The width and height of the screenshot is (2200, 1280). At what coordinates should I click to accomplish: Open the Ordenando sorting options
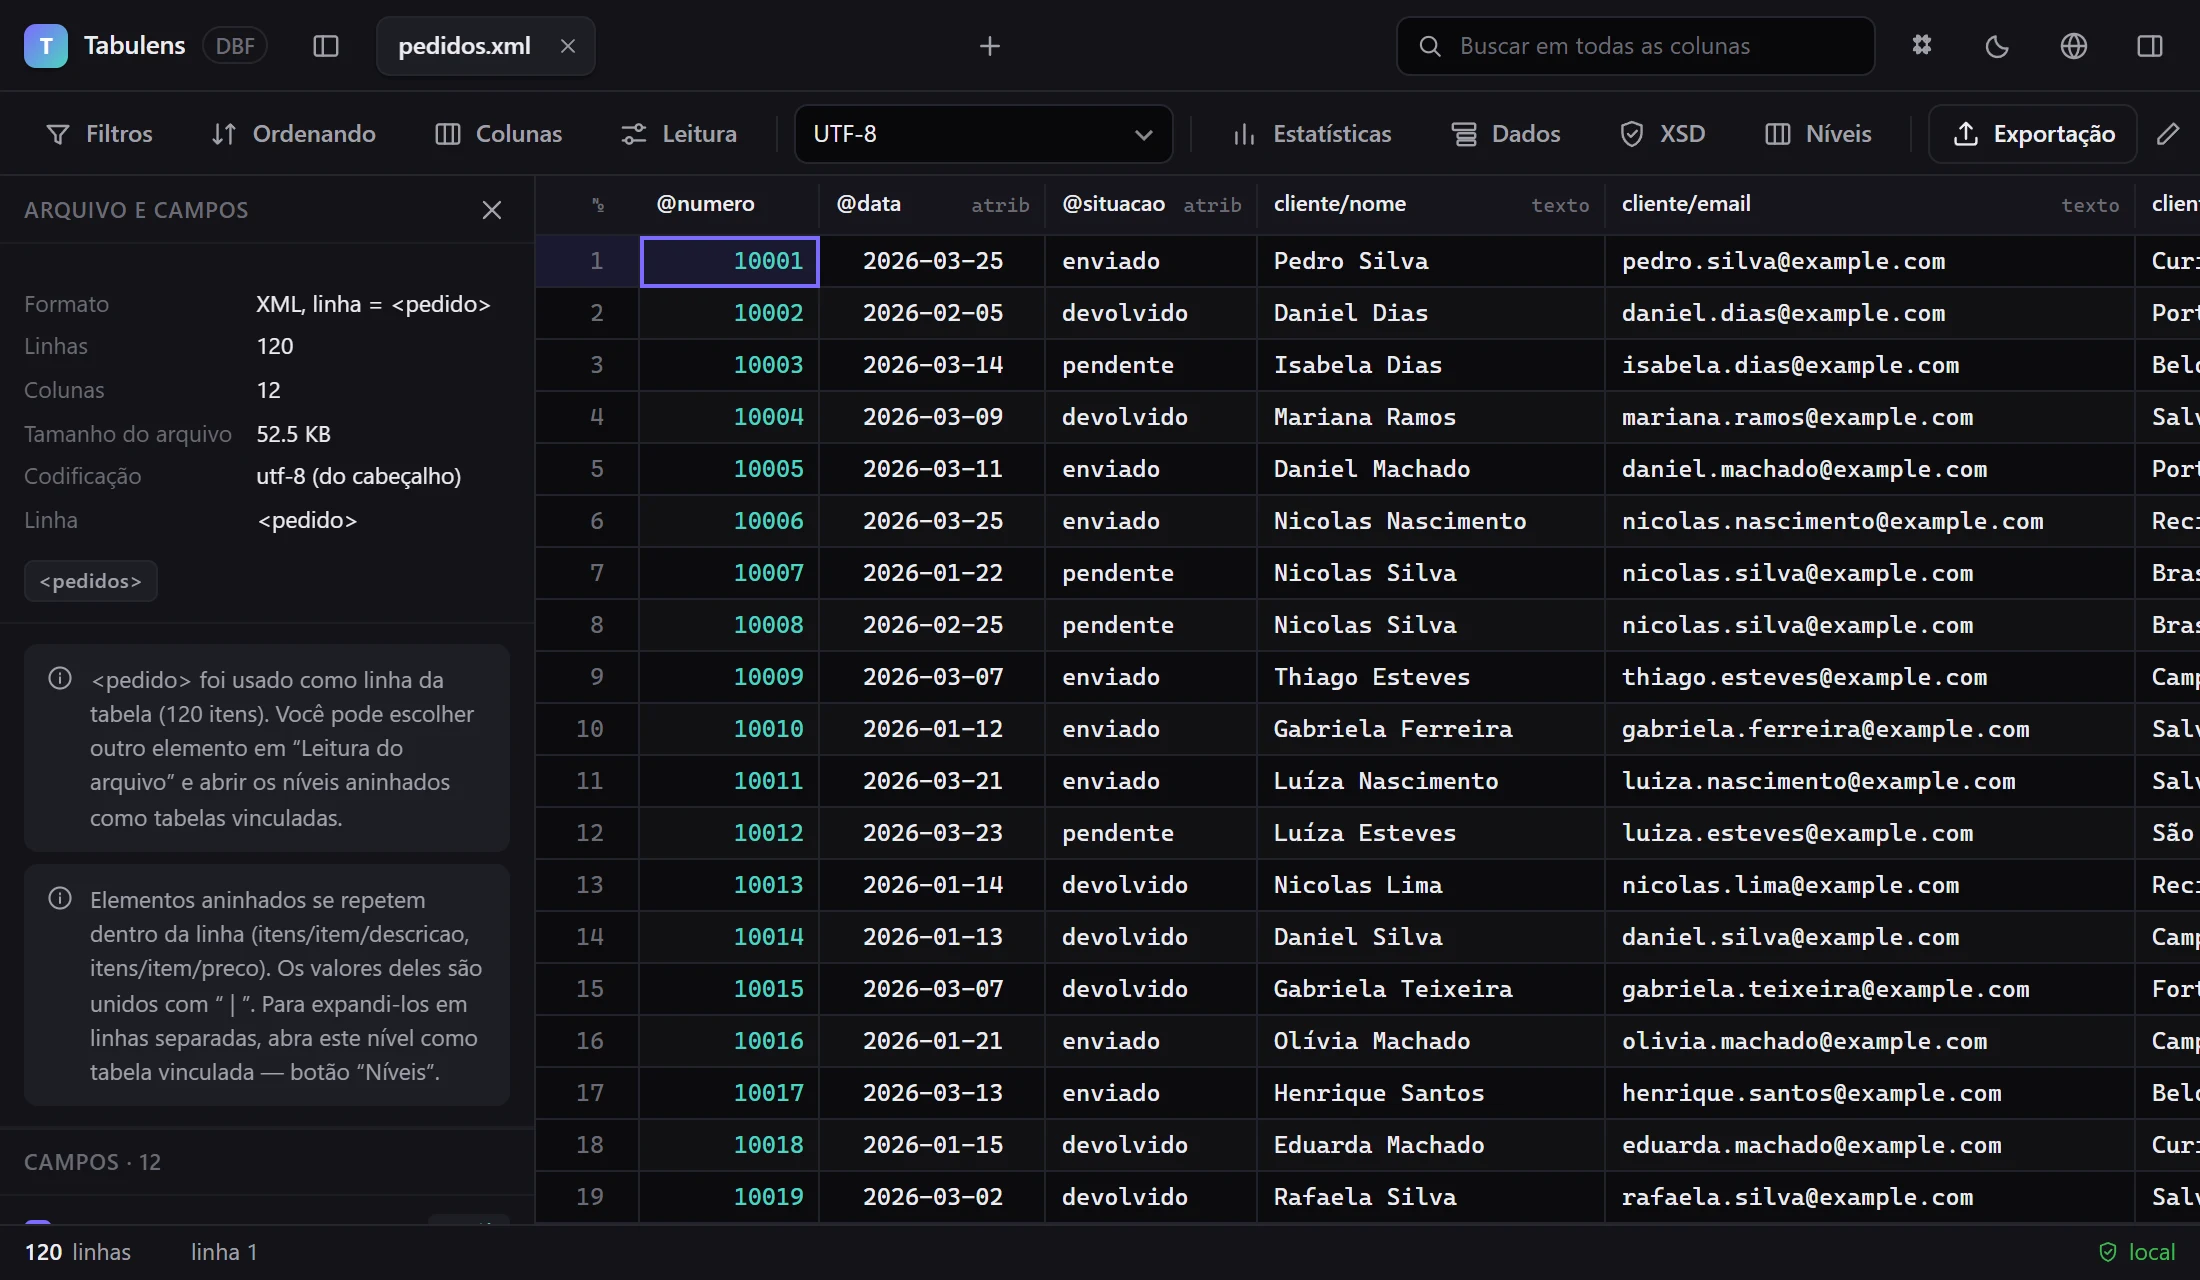pyautogui.click(x=294, y=134)
